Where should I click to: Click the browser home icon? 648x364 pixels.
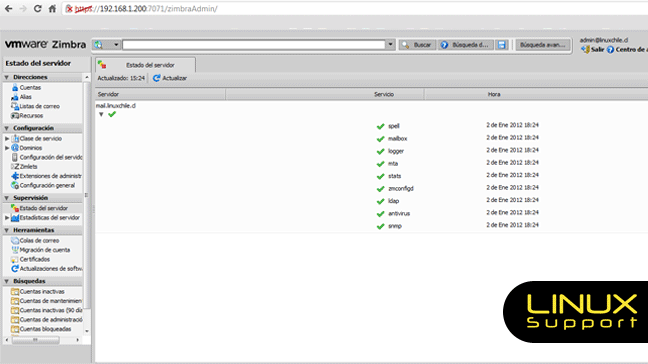click(x=52, y=9)
